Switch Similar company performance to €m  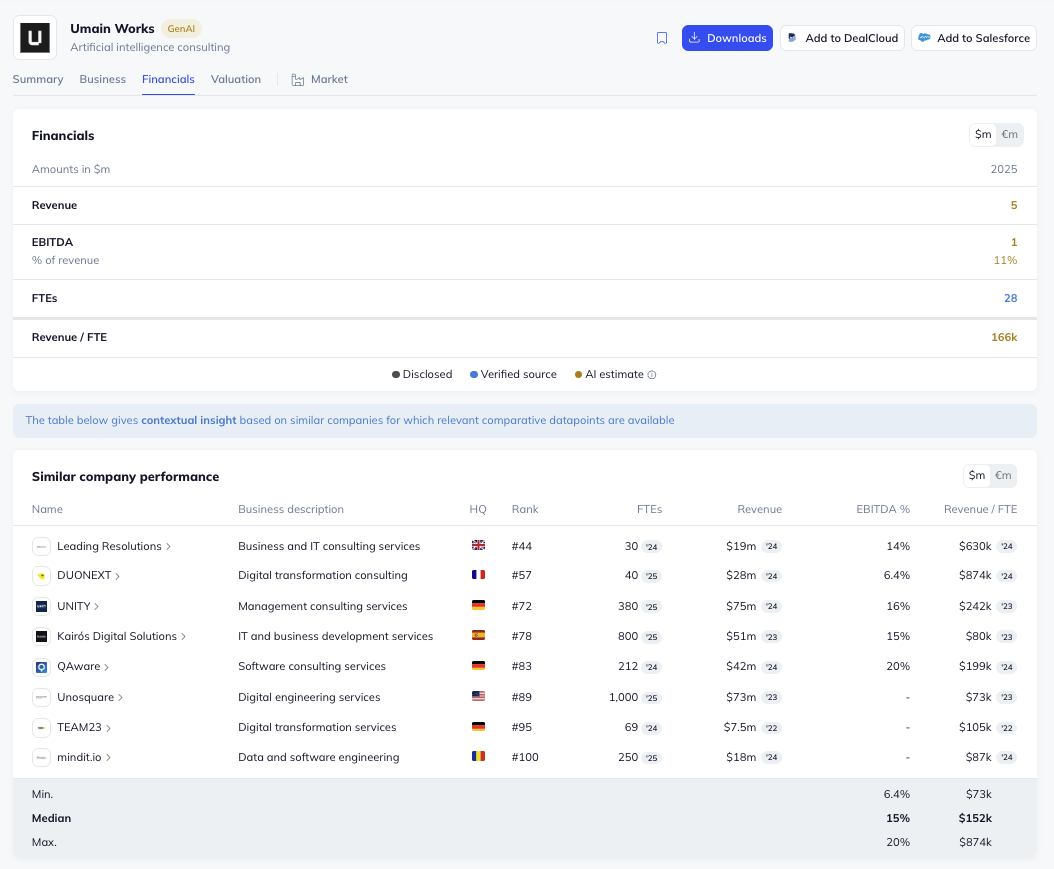point(1003,476)
